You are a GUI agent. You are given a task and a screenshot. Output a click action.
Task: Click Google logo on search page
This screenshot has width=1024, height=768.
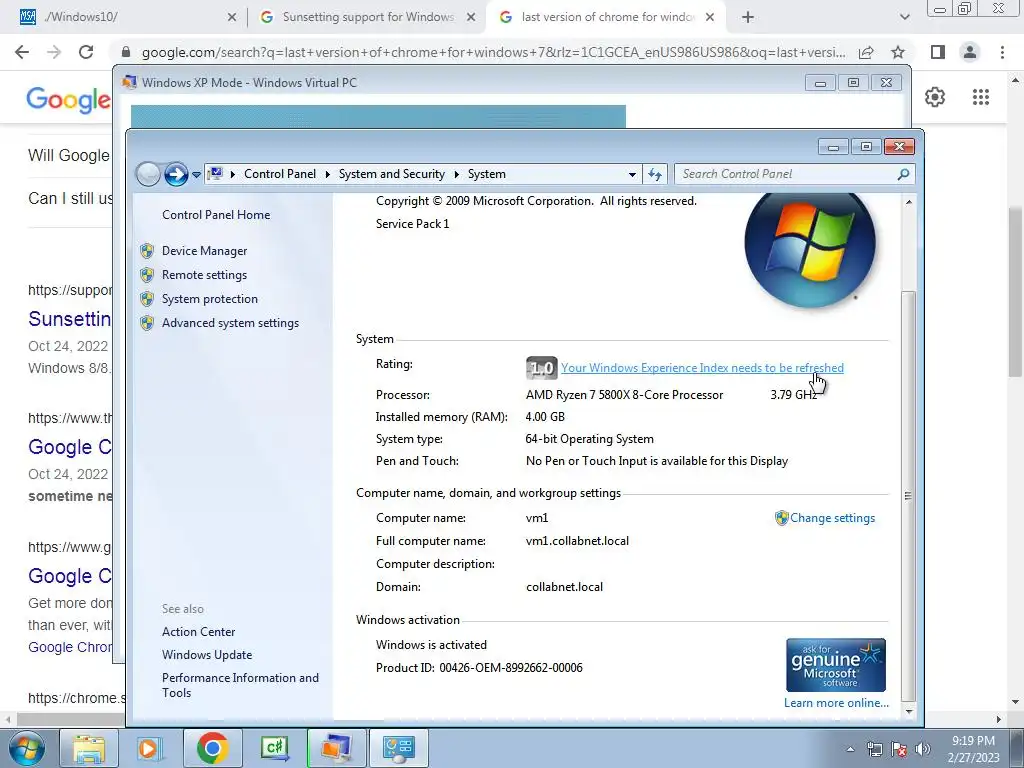click(x=69, y=100)
